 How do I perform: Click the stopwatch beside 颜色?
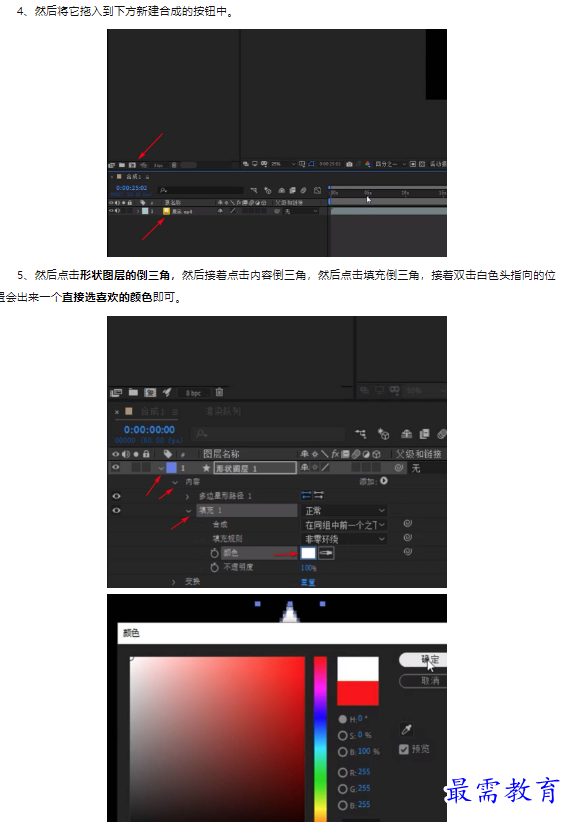coord(214,553)
